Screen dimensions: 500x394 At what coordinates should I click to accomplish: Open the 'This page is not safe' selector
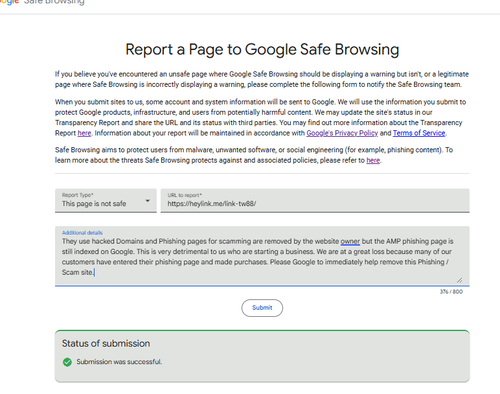(x=106, y=201)
